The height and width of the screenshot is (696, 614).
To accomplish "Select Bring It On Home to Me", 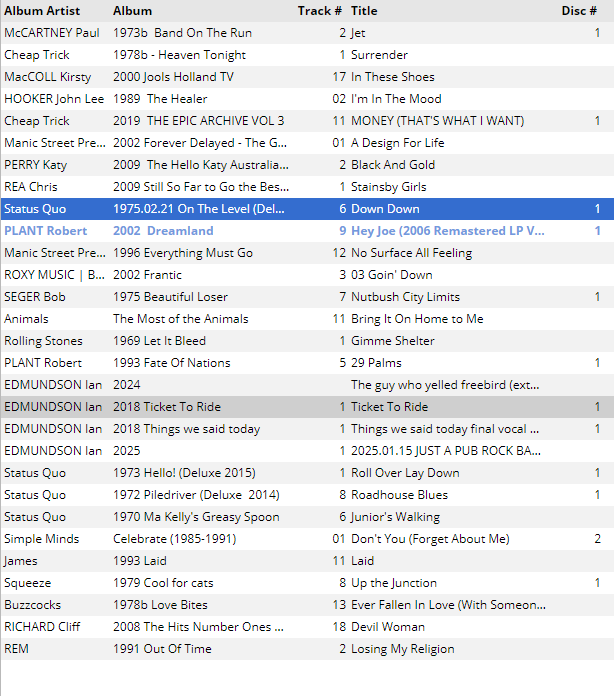I will pos(417,319).
